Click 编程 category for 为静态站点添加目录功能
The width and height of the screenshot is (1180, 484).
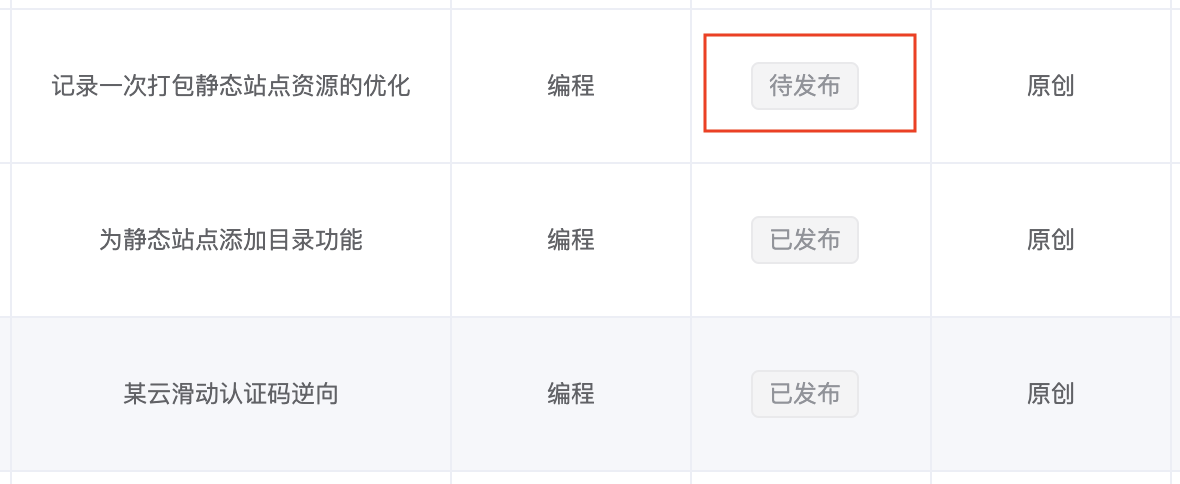coord(571,240)
